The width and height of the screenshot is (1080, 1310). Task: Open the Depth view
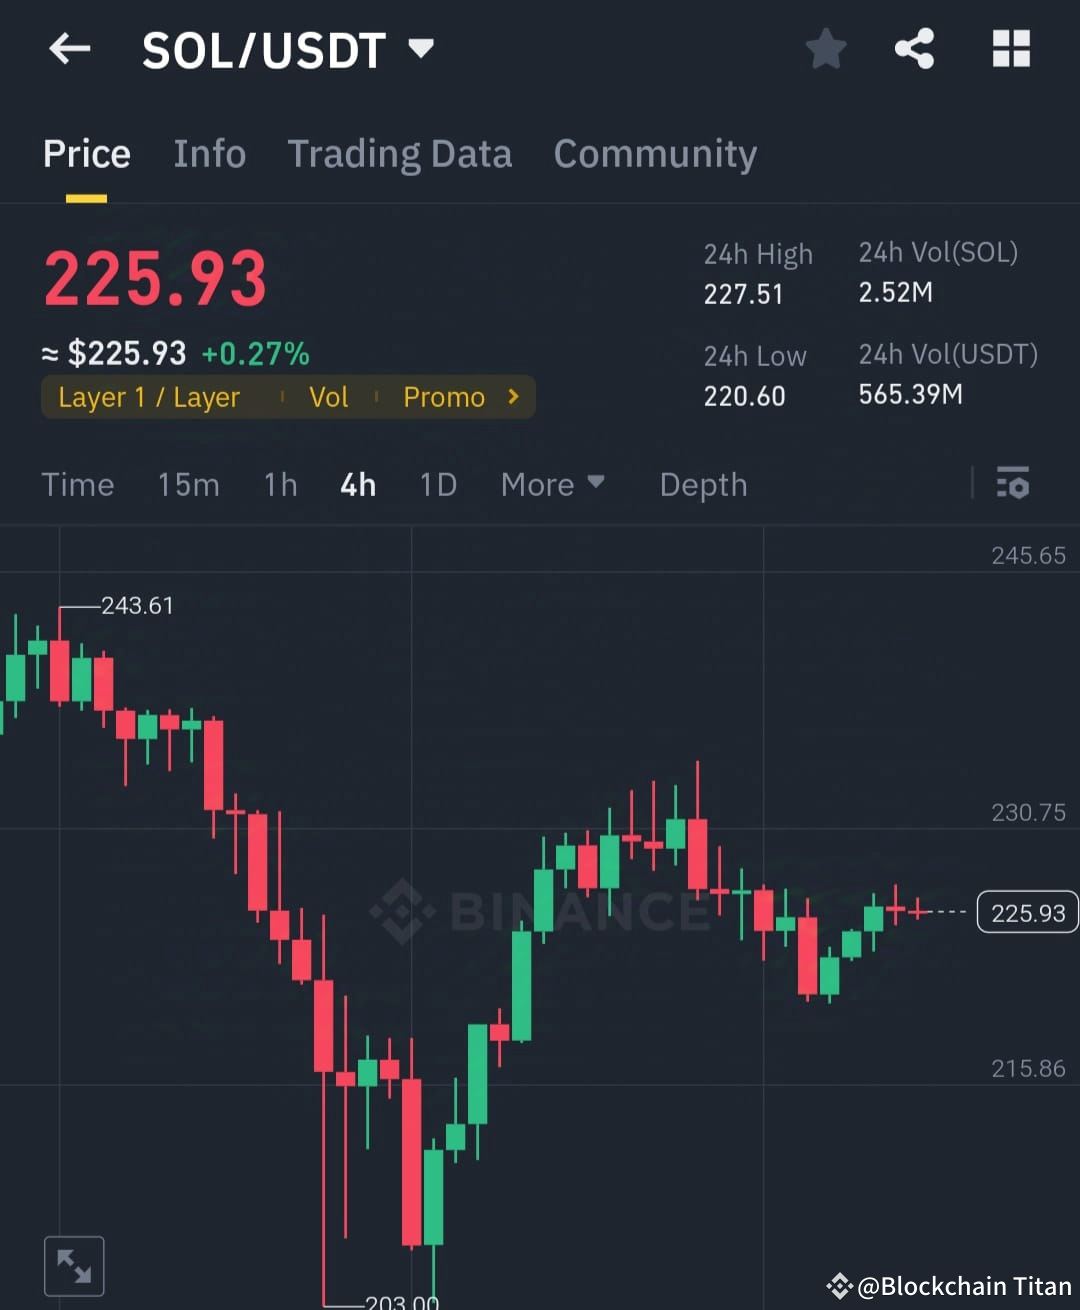point(703,485)
